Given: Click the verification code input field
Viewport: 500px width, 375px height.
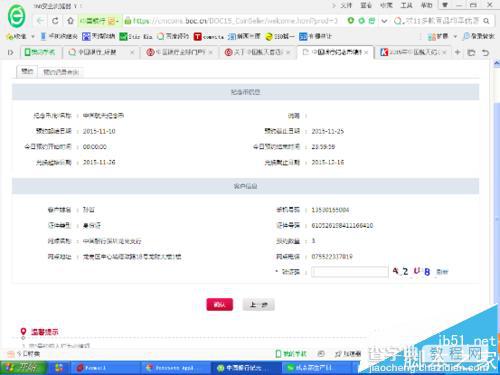Looking at the screenshot, I should [349, 272].
